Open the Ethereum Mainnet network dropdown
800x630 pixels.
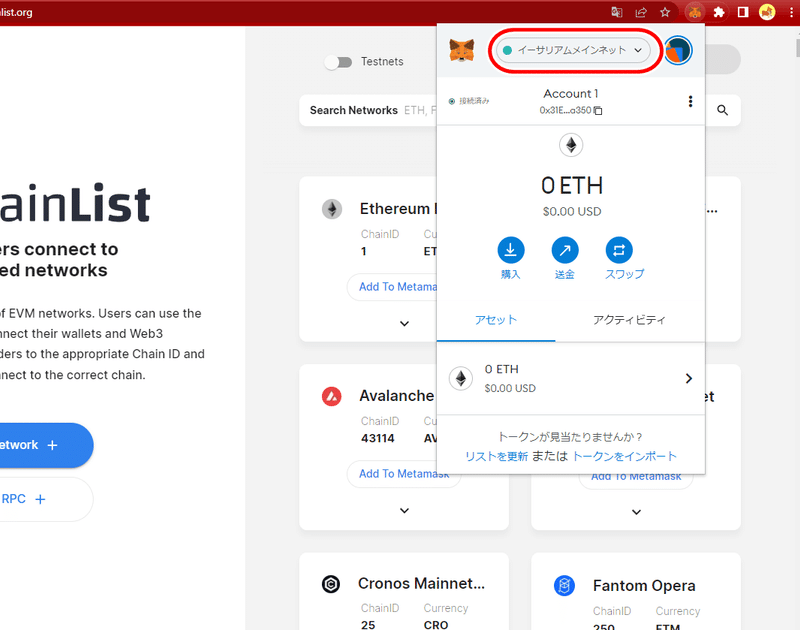tap(573, 50)
